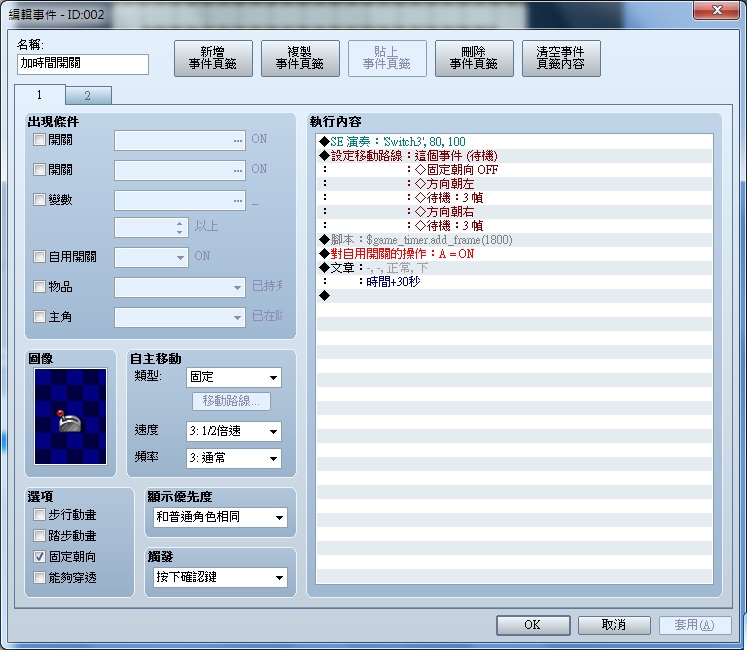Check the 步行動畫 option
Viewport: 747px width, 650px height.
(39, 515)
